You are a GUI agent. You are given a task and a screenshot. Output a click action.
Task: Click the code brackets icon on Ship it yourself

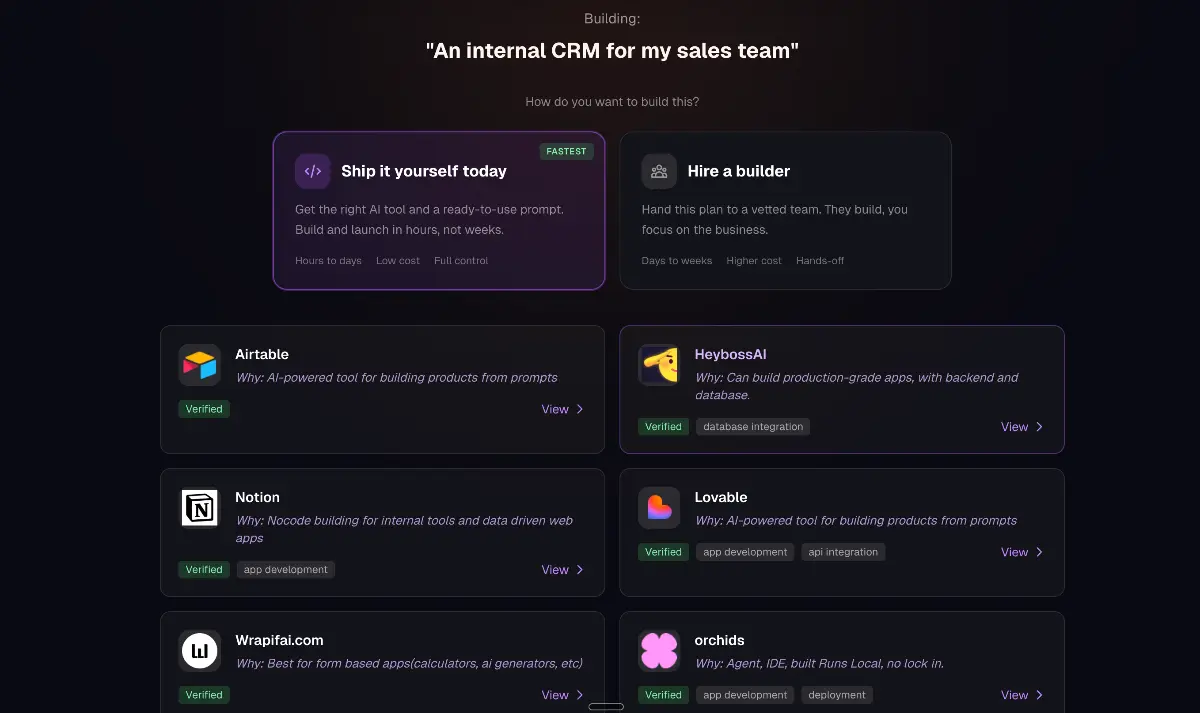pyautogui.click(x=312, y=171)
